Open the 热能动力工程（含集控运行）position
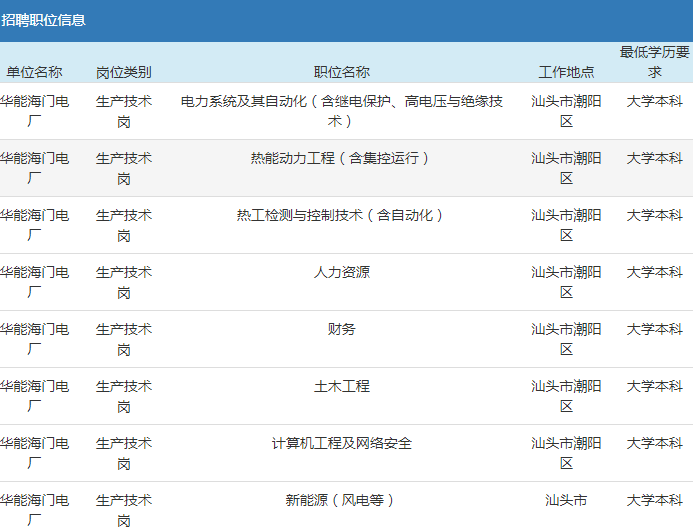This screenshot has height=531, width=693. coord(342,158)
